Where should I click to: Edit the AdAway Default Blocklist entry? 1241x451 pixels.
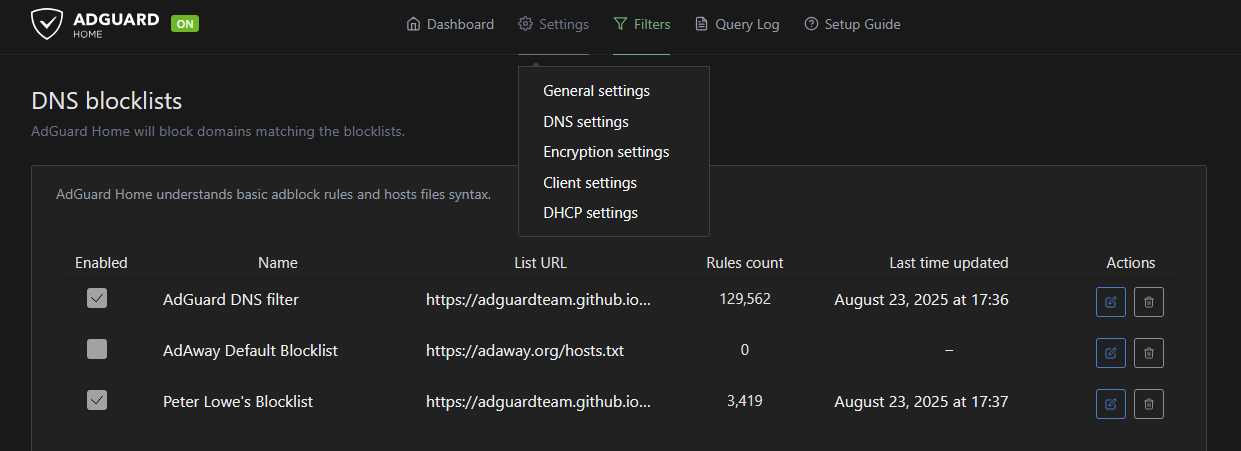[1110, 352]
